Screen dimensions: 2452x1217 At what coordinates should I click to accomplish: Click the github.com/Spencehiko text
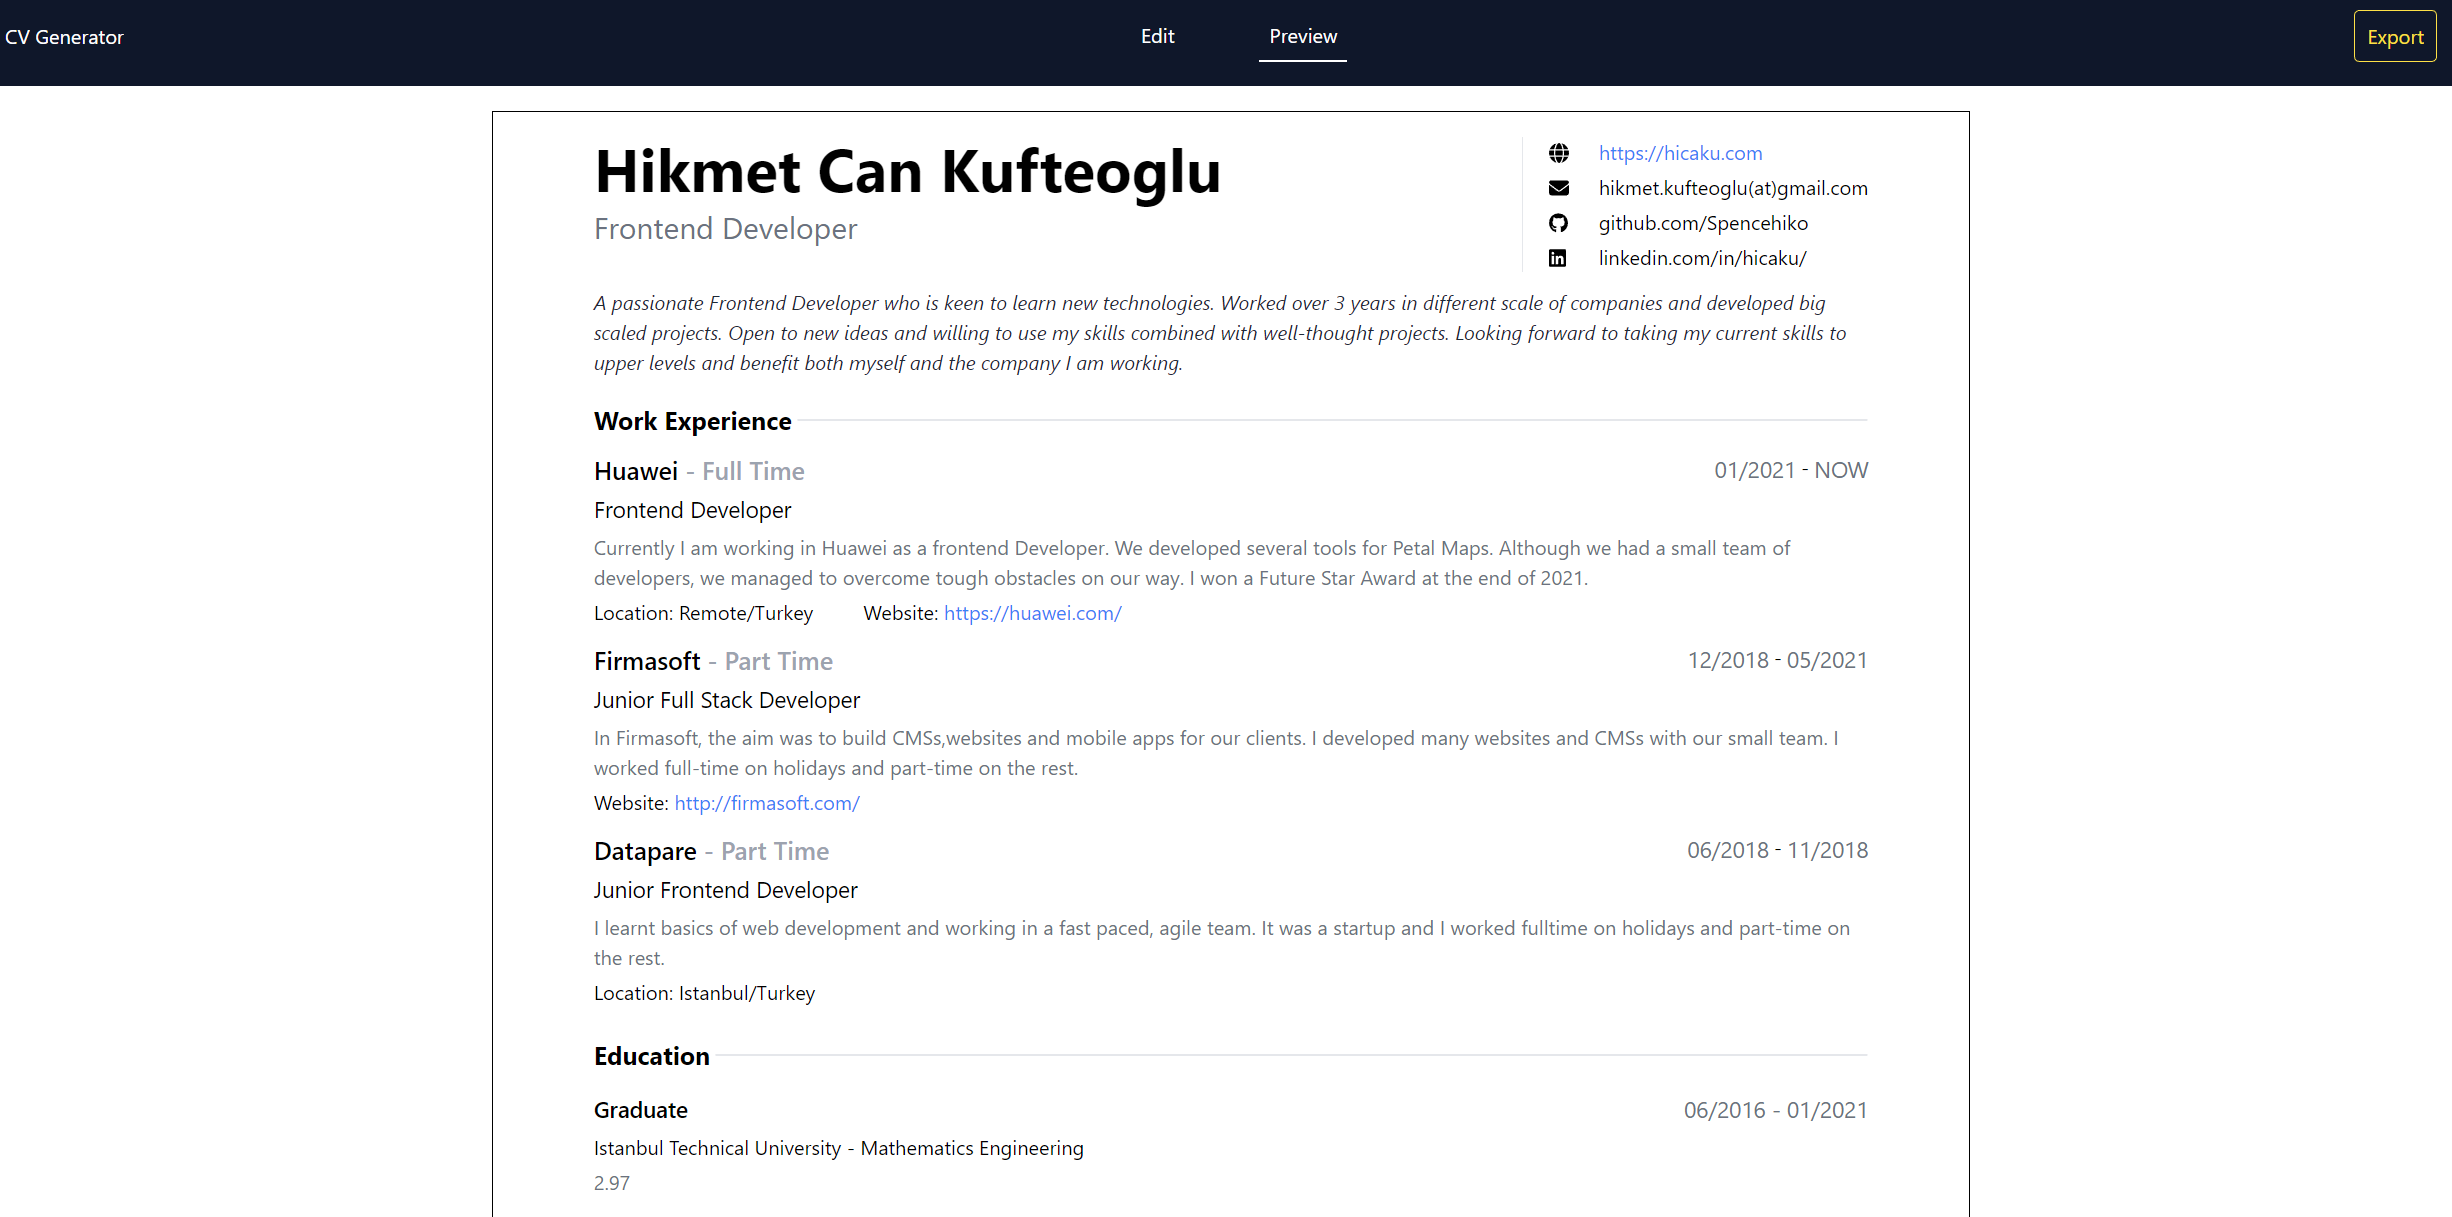(x=1702, y=223)
